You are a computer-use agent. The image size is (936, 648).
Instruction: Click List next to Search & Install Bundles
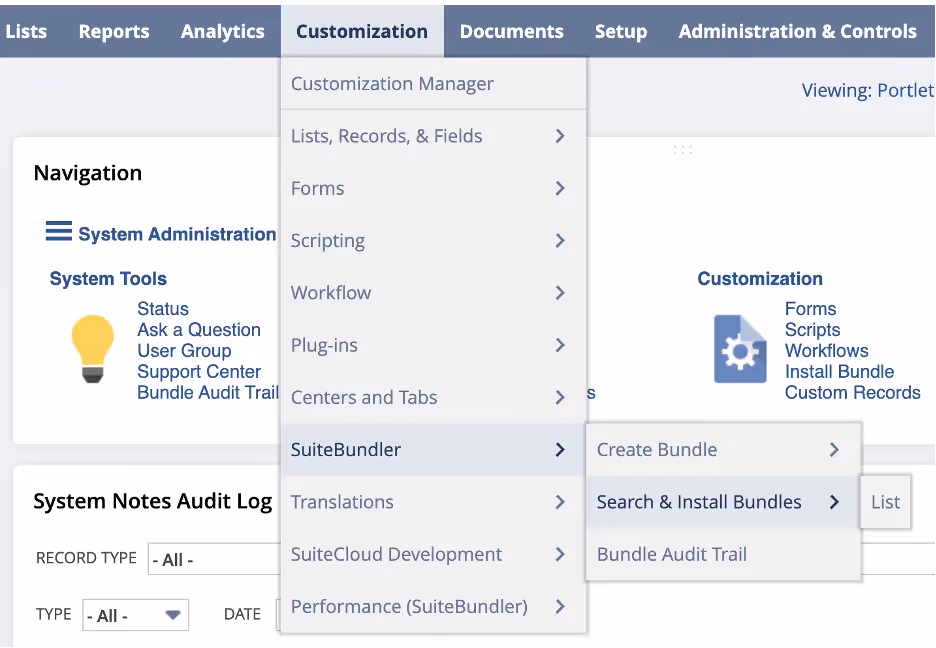pos(884,502)
